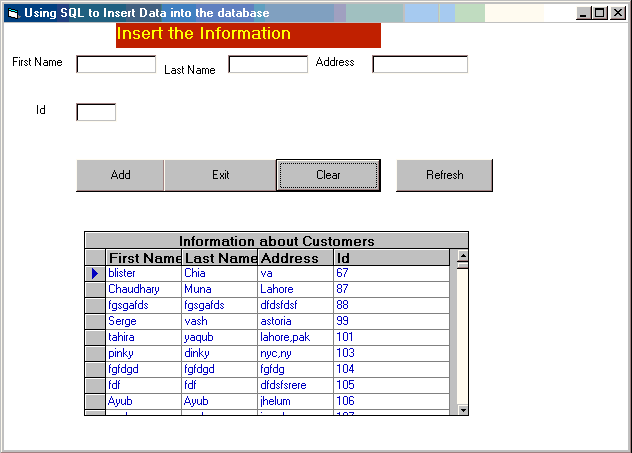Click the Address column header
This screenshot has height=453, width=632.
295,258
